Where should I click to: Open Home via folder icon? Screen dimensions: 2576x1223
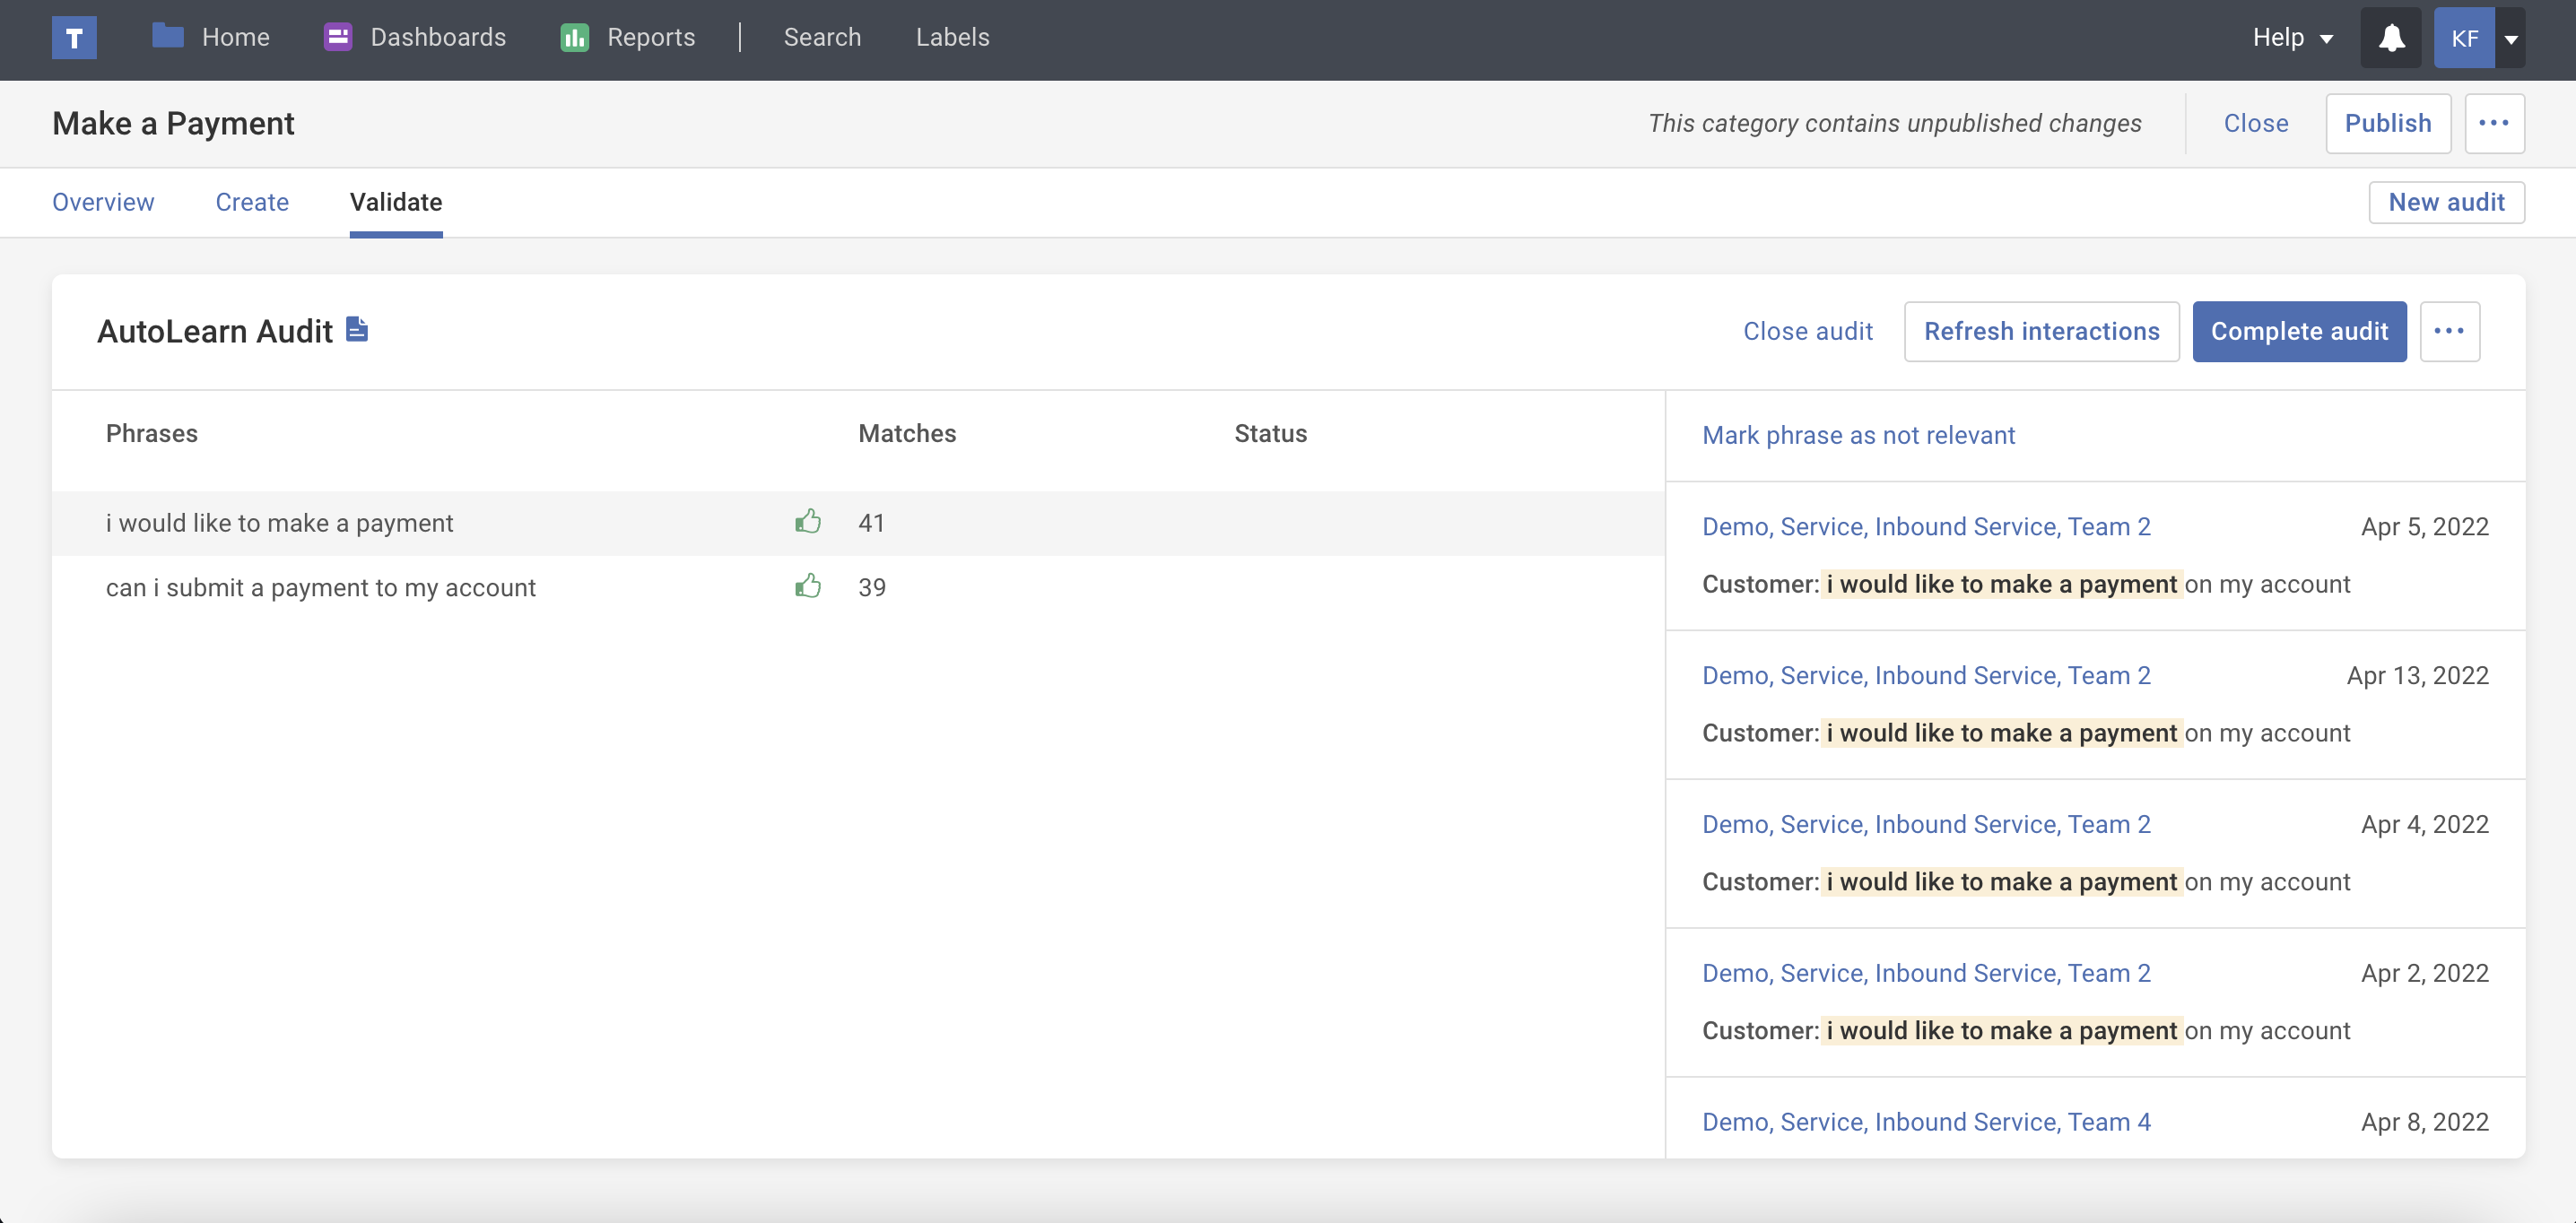(x=168, y=37)
